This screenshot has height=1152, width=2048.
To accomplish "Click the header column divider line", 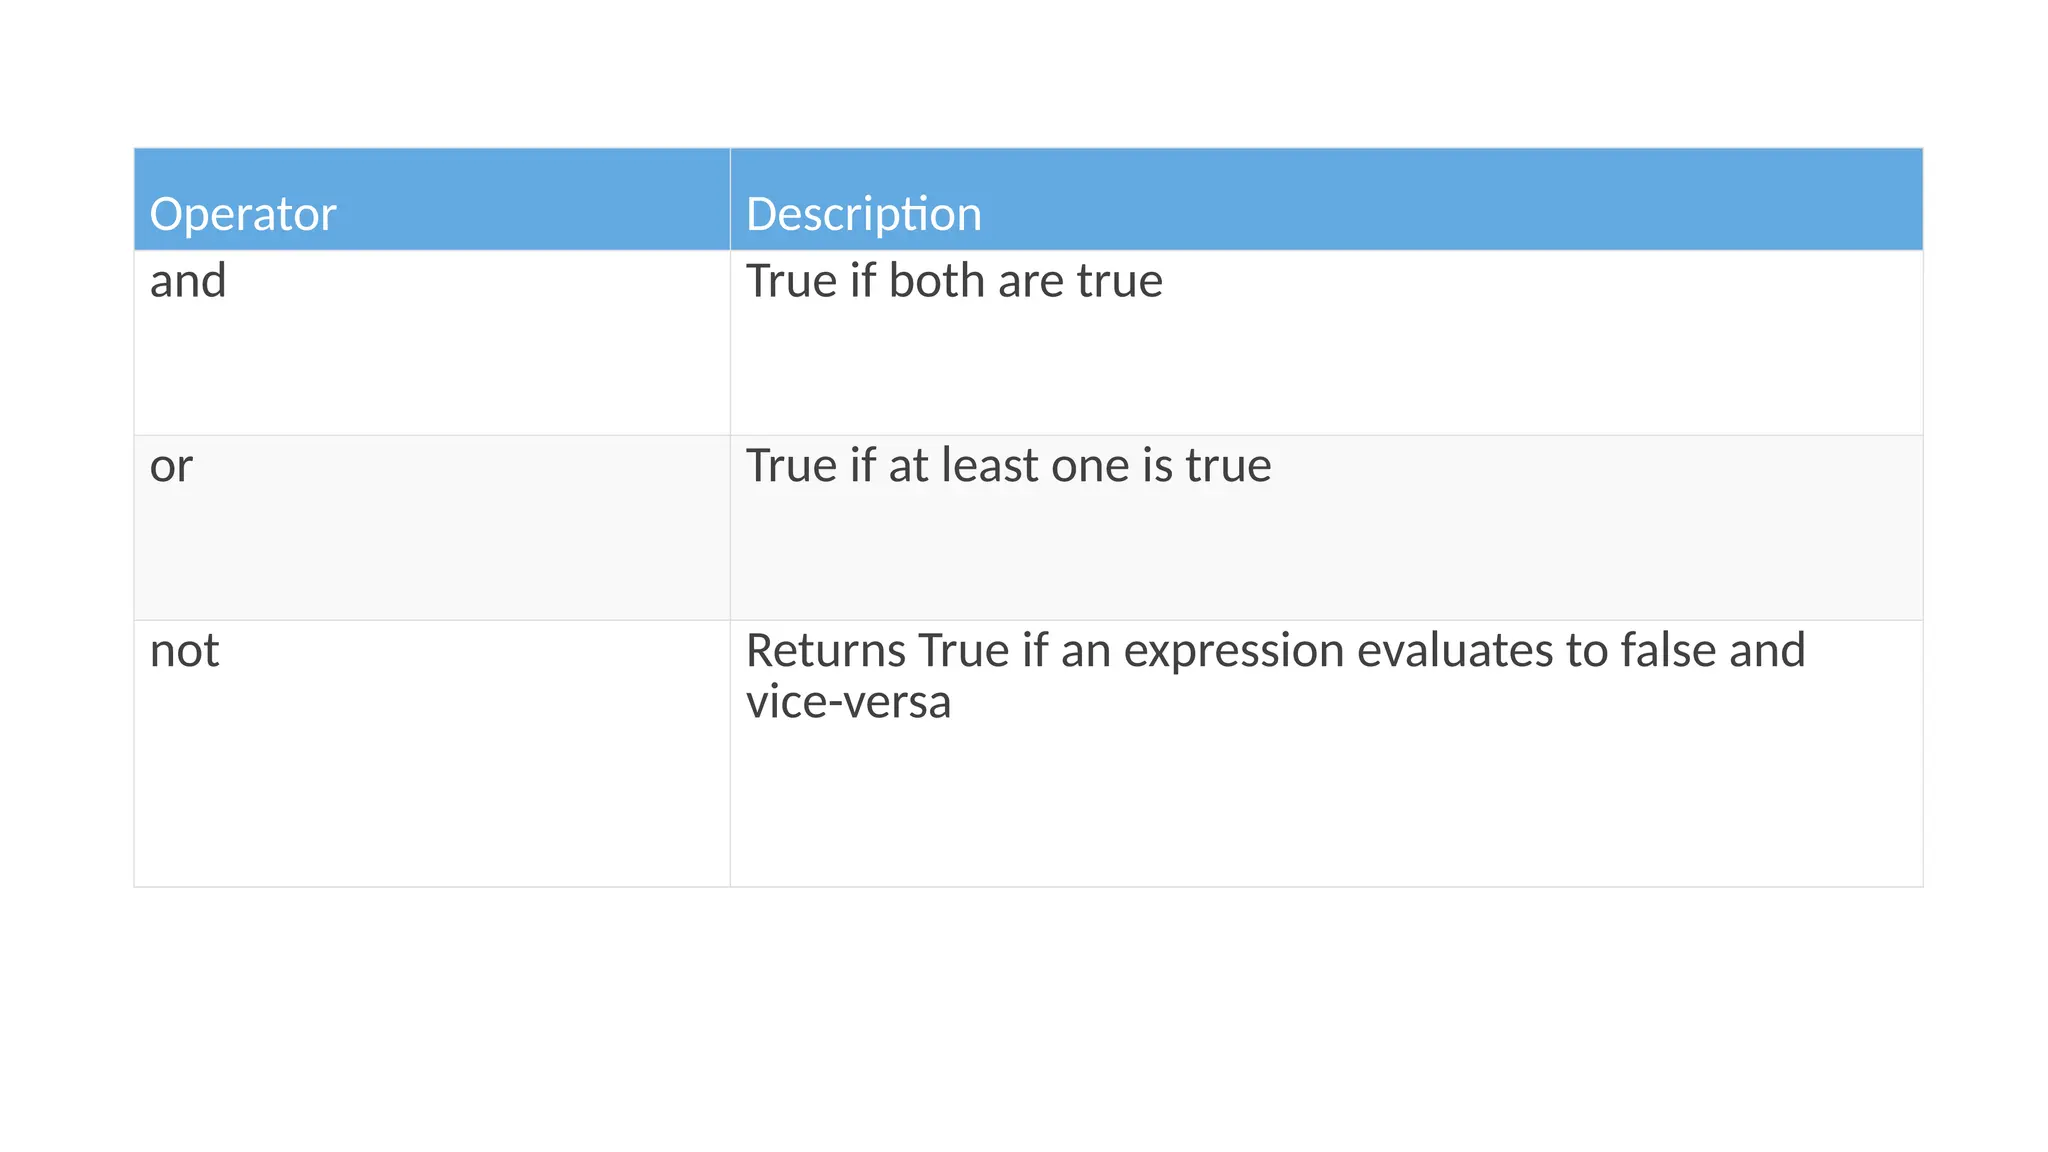I will click(x=730, y=198).
